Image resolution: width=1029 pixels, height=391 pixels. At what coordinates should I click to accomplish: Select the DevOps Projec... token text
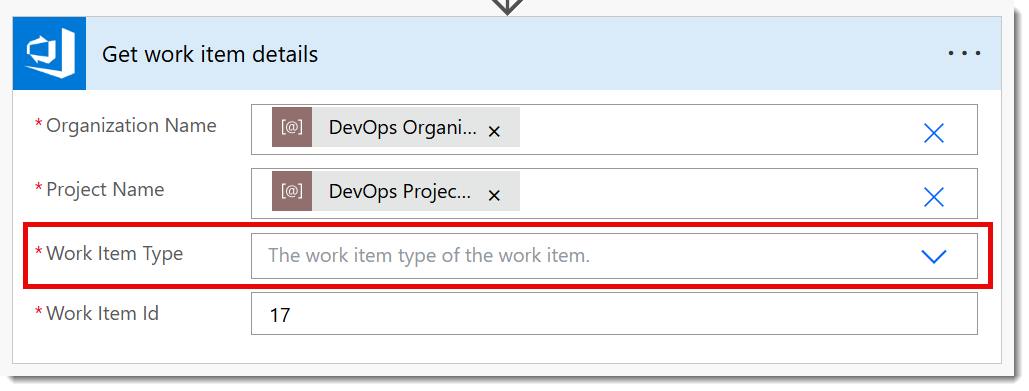coord(400,191)
